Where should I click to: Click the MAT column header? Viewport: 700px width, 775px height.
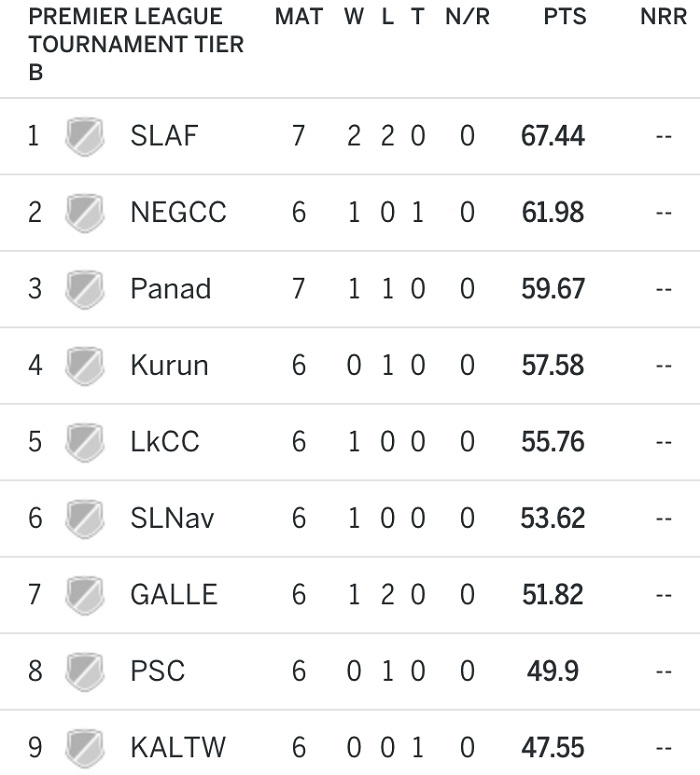299,17
